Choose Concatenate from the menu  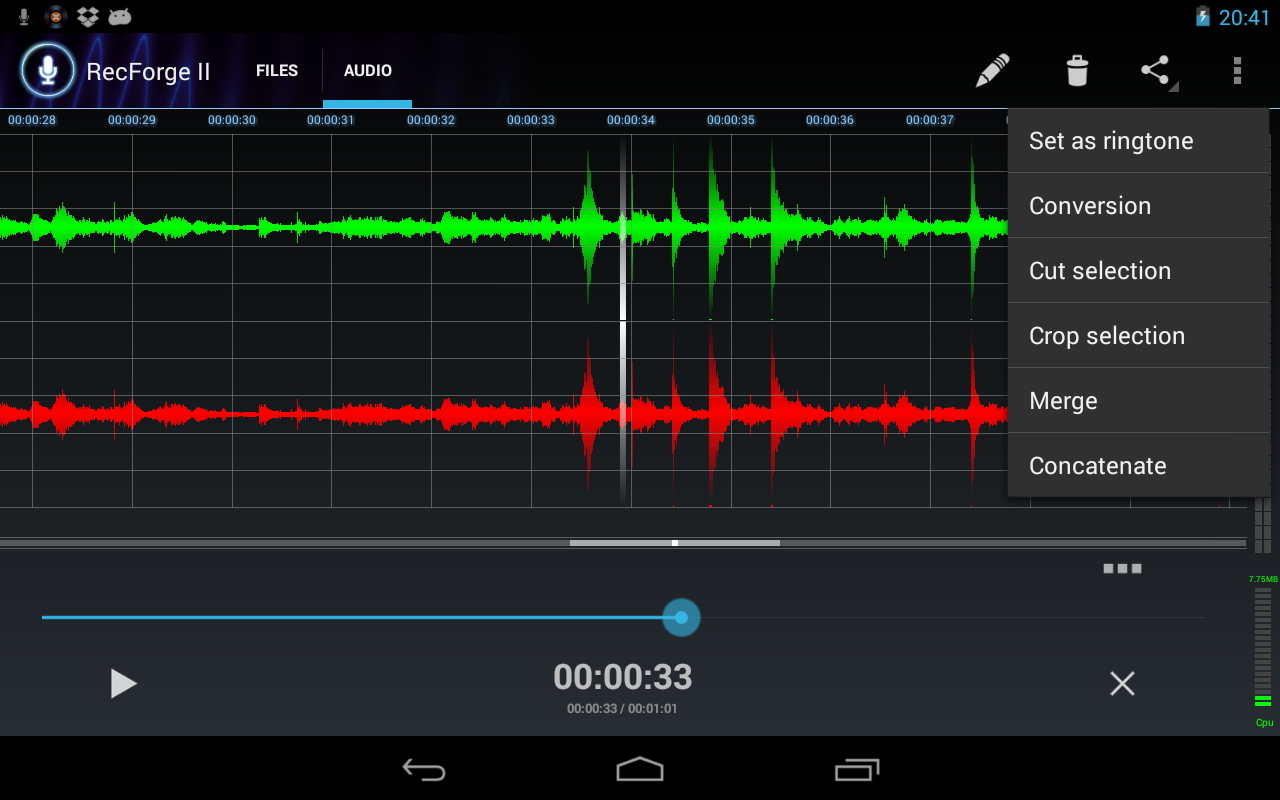coord(1097,465)
